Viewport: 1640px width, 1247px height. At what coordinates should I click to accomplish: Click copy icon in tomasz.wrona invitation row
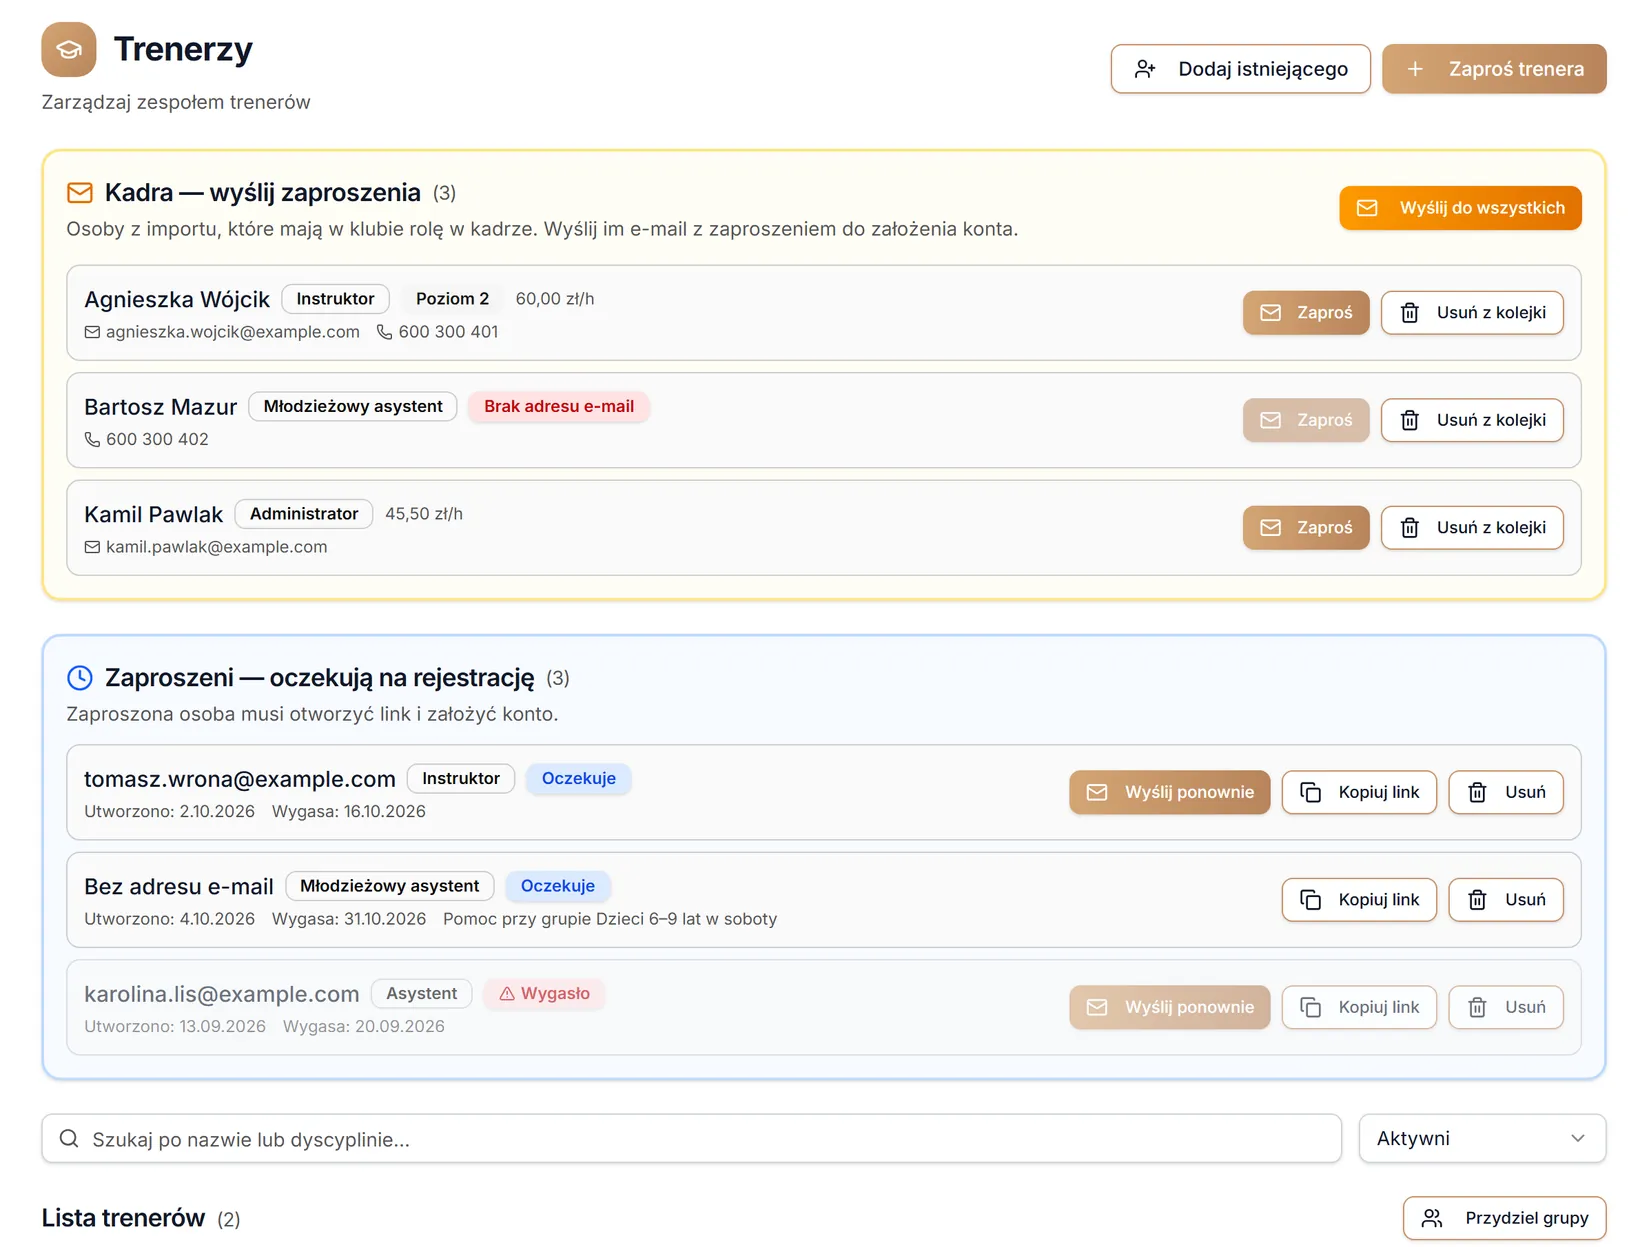(1310, 792)
